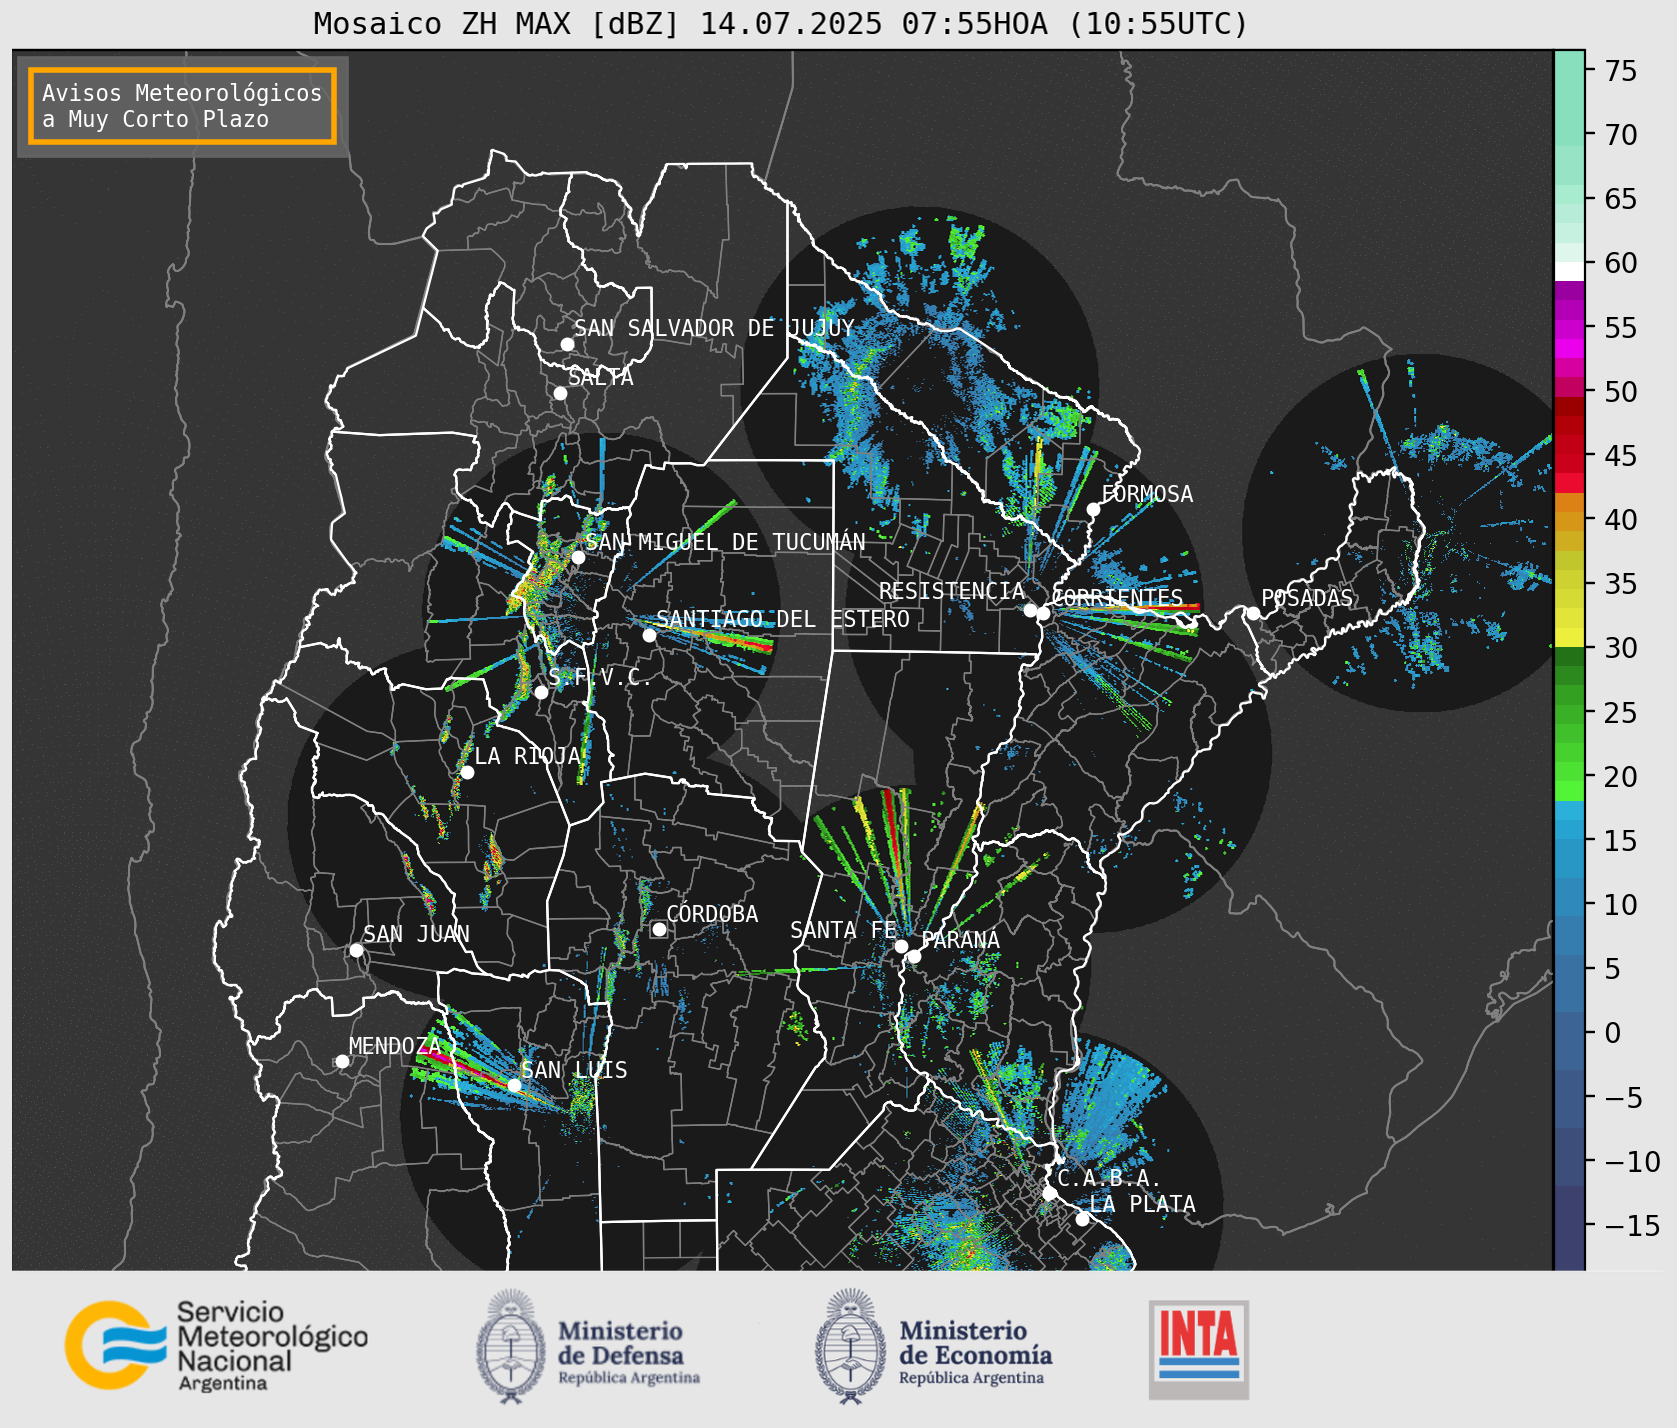The image size is (1677, 1428).
Task: Click the FORMOSA label text
Action: point(1147,494)
